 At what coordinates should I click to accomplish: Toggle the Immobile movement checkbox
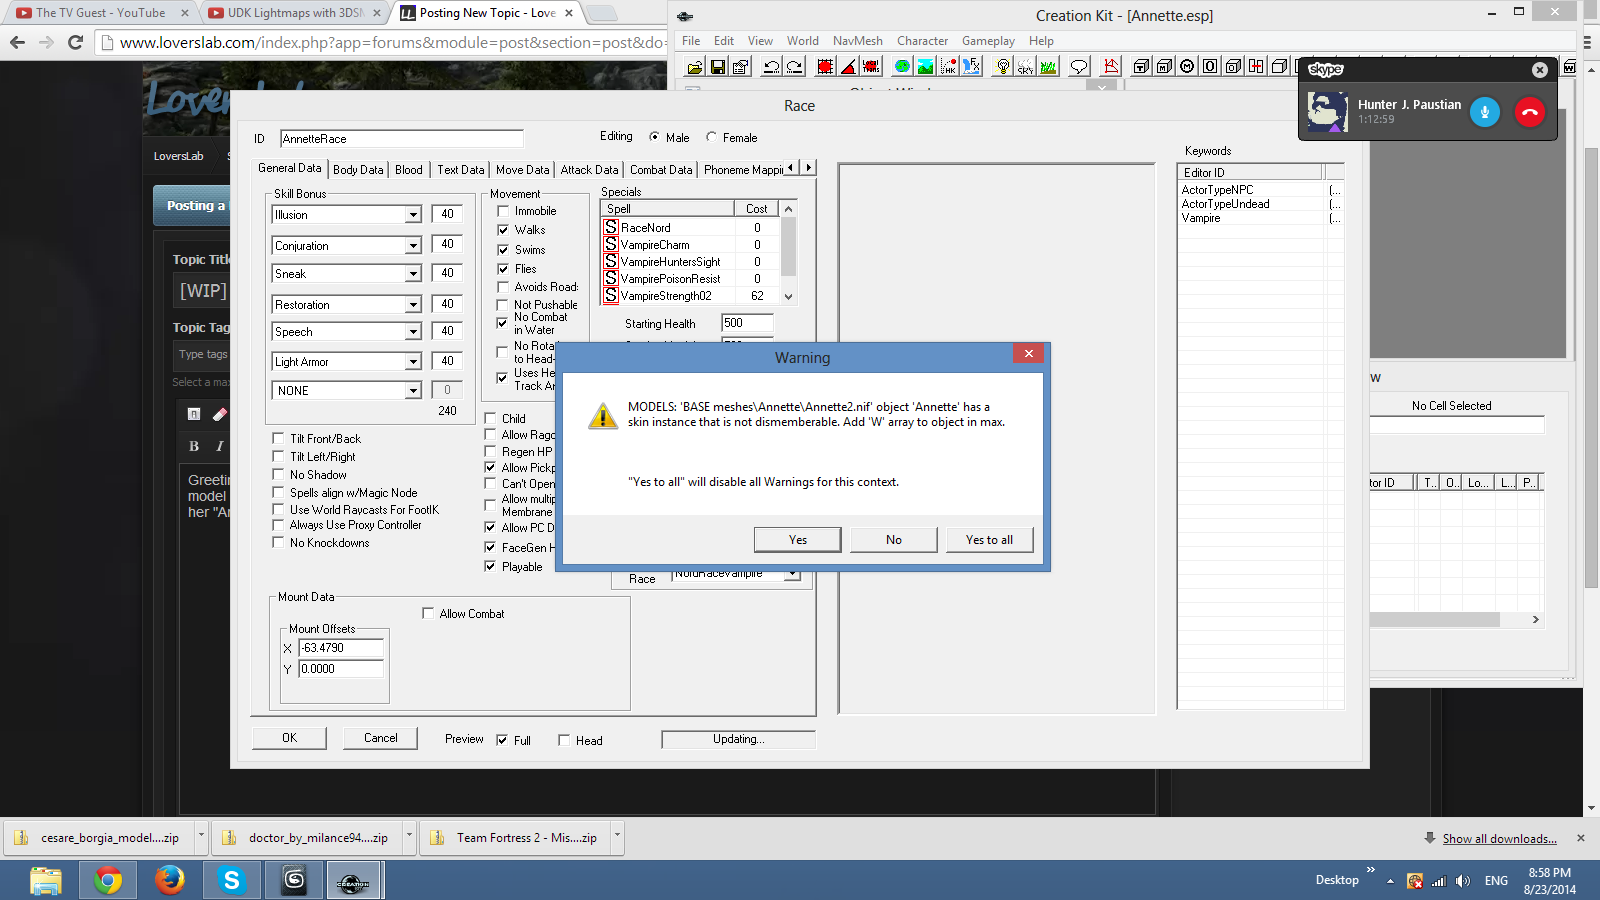(x=503, y=211)
